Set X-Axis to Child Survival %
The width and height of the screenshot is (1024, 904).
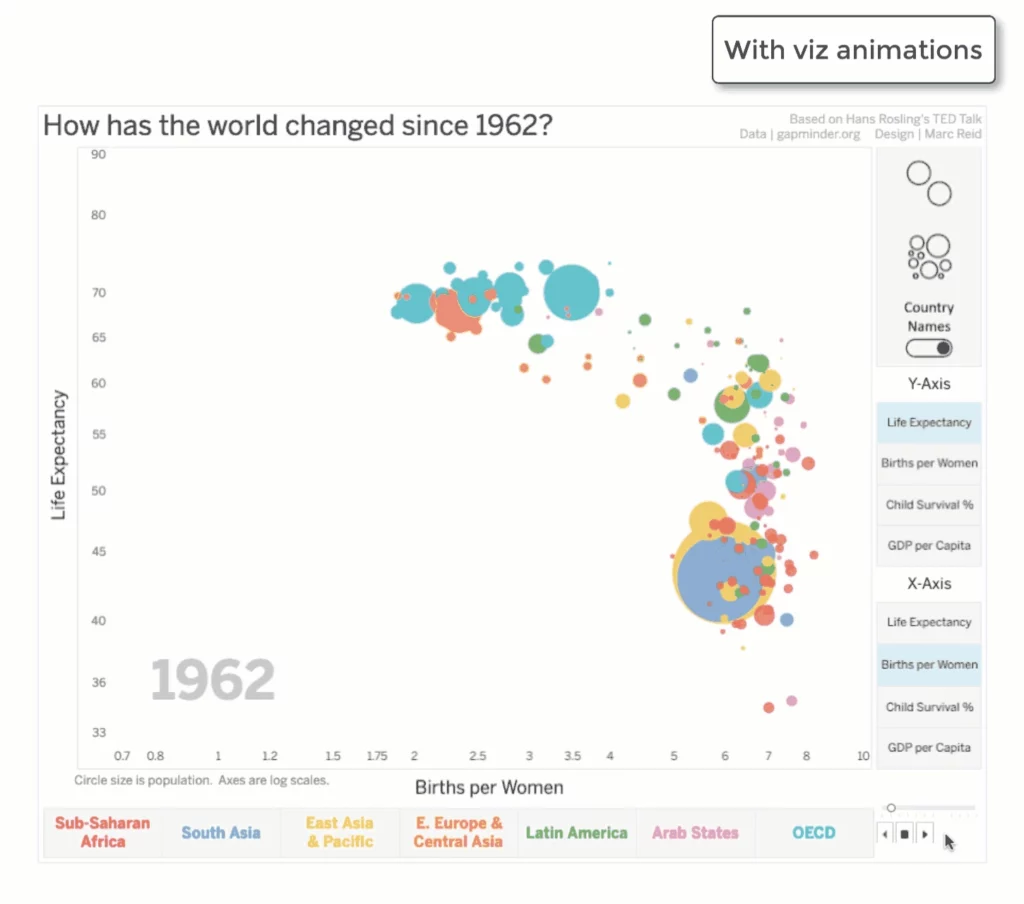coord(929,707)
